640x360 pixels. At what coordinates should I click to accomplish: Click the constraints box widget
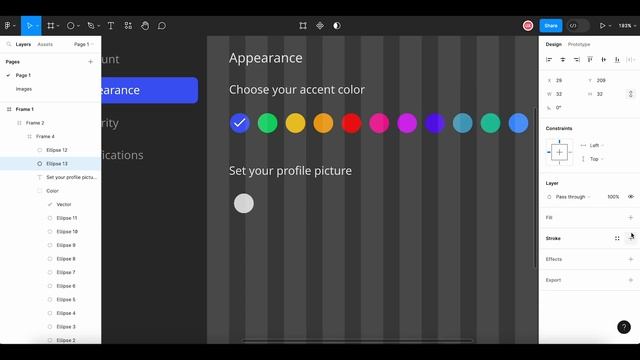coord(559,152)
